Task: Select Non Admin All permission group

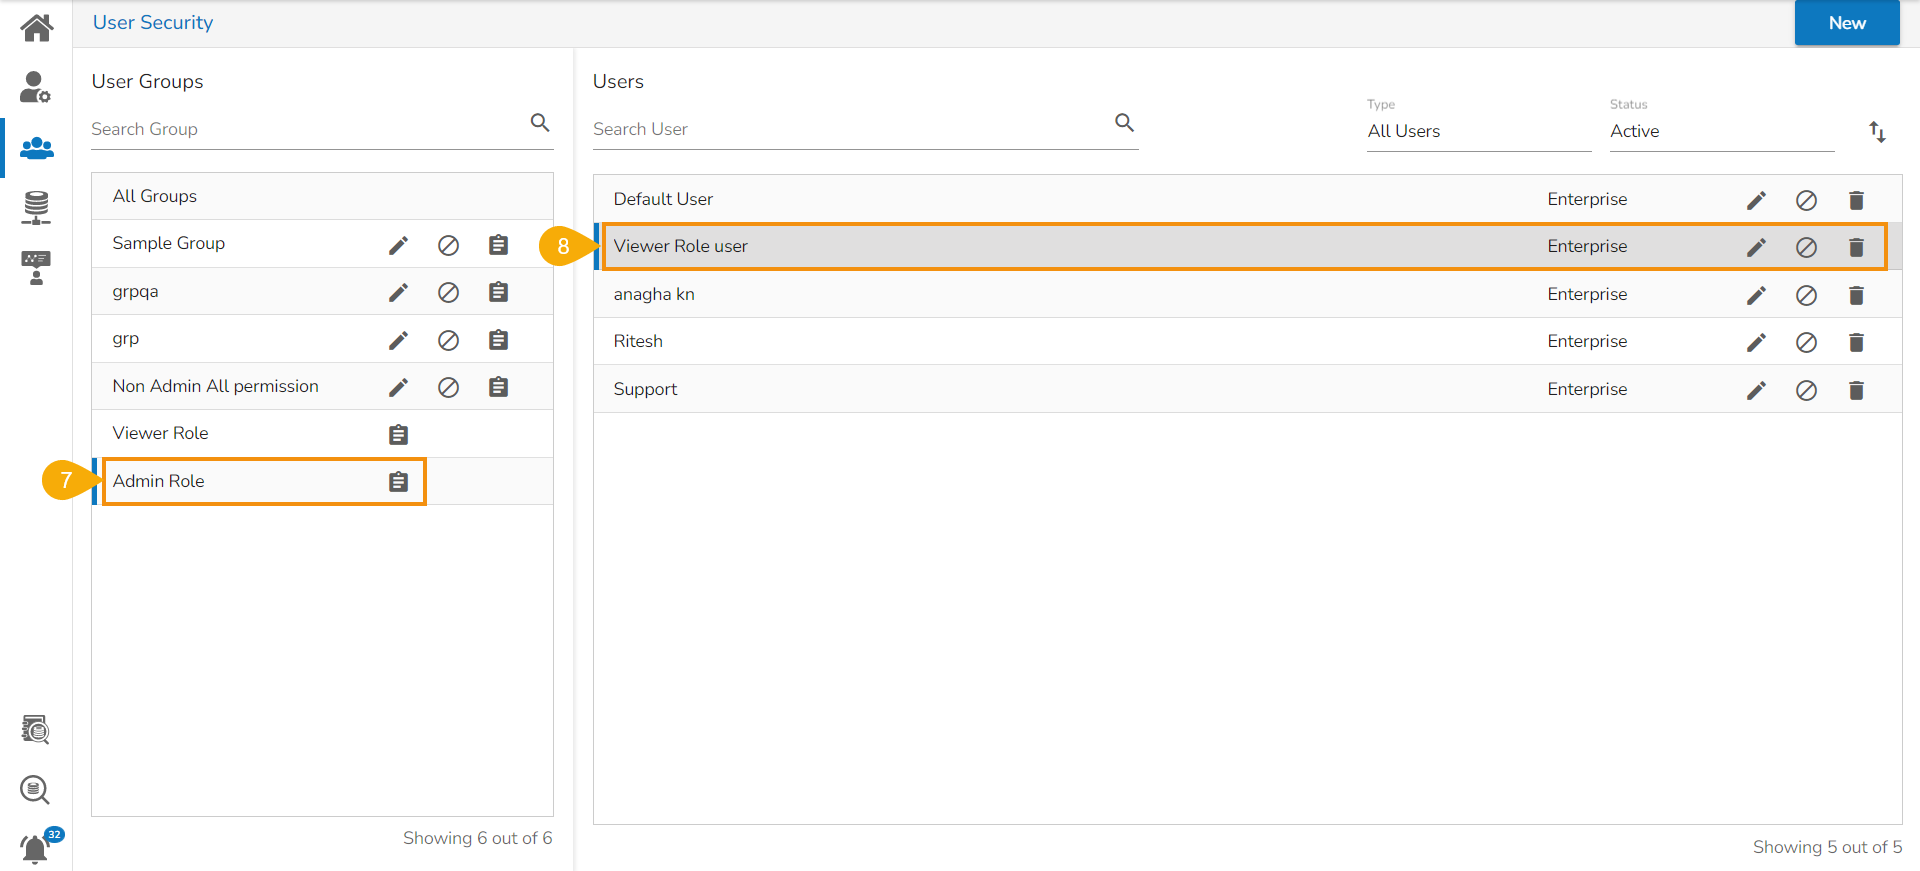Action: [x=216, y=386]
